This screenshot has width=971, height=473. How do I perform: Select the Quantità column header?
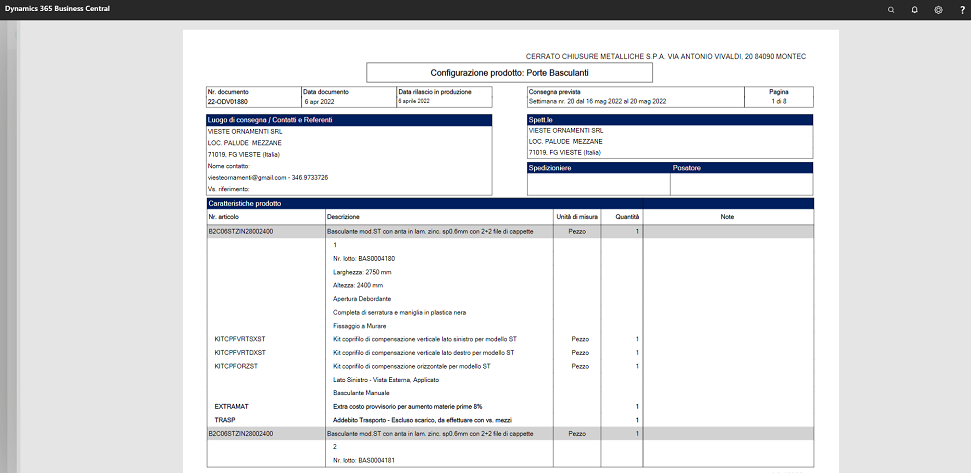pos(627,217)
